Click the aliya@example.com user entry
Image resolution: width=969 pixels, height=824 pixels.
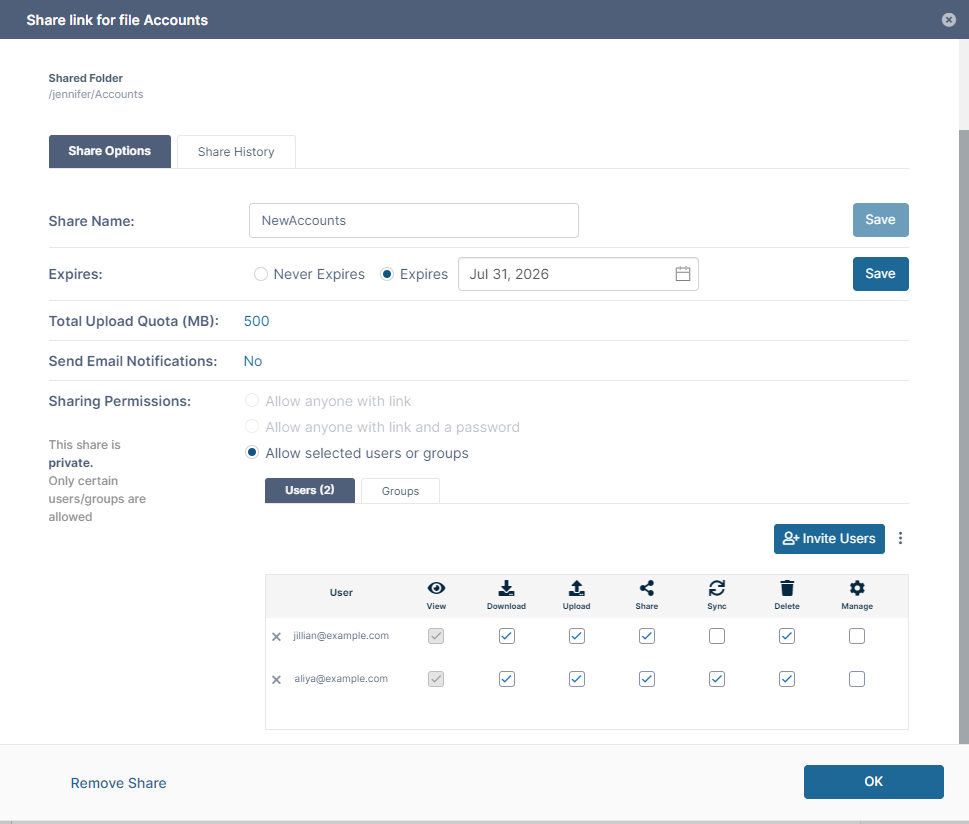(341, 679)
